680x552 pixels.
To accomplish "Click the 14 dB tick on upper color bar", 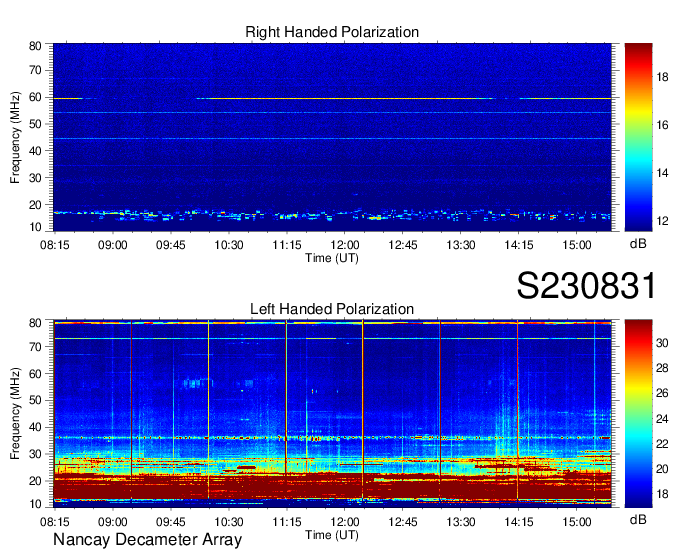I will tap(662, 173).
